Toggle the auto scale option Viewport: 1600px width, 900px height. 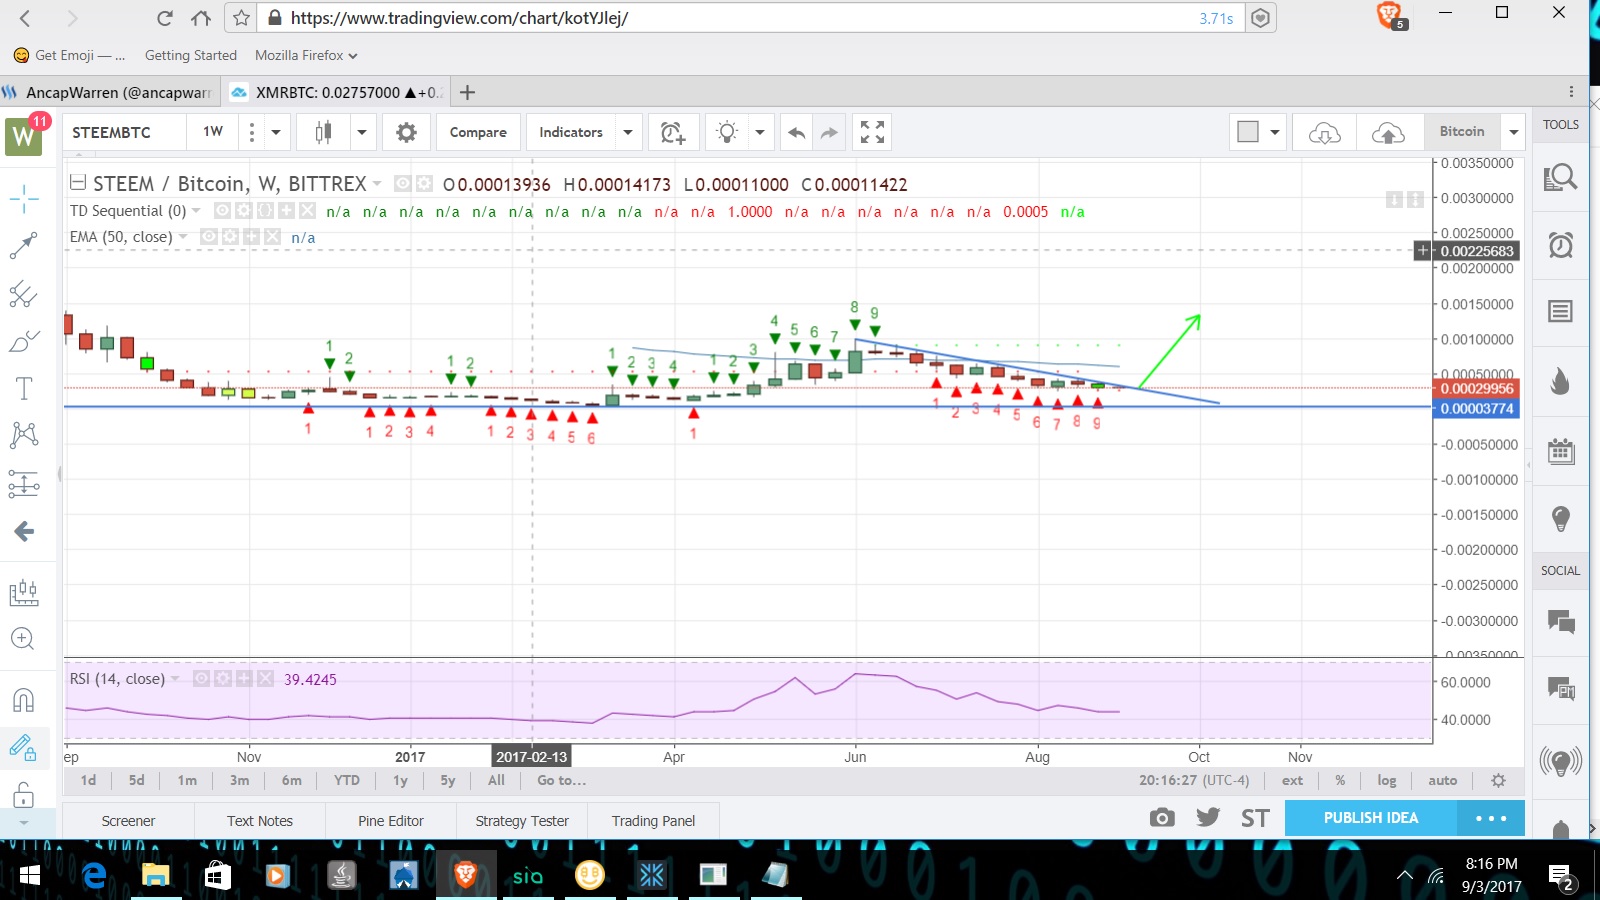pyautogui.click(x=1442, y=780)
